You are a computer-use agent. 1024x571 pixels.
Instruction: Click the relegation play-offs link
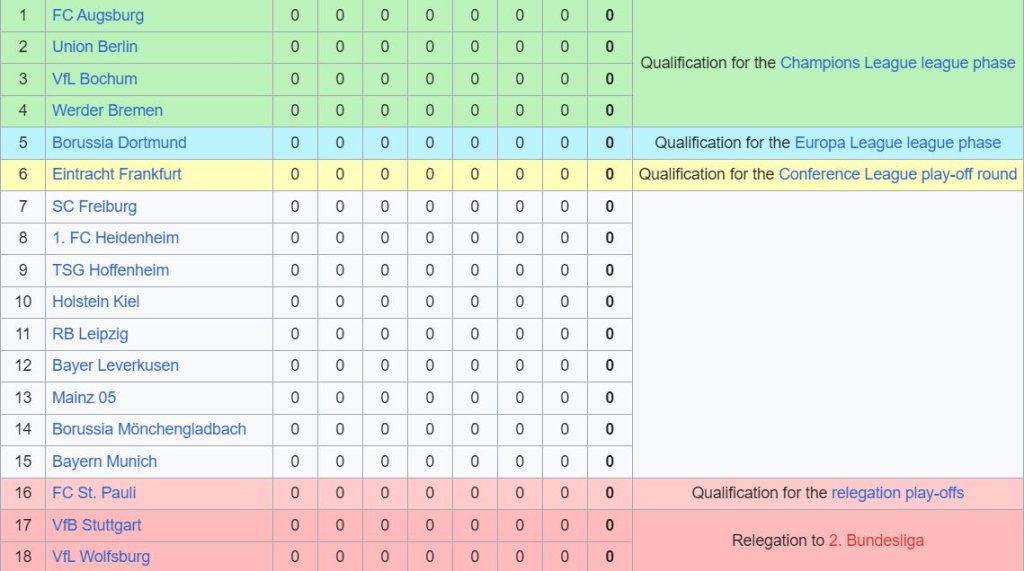pyautogui.click(x=897, y=493)
